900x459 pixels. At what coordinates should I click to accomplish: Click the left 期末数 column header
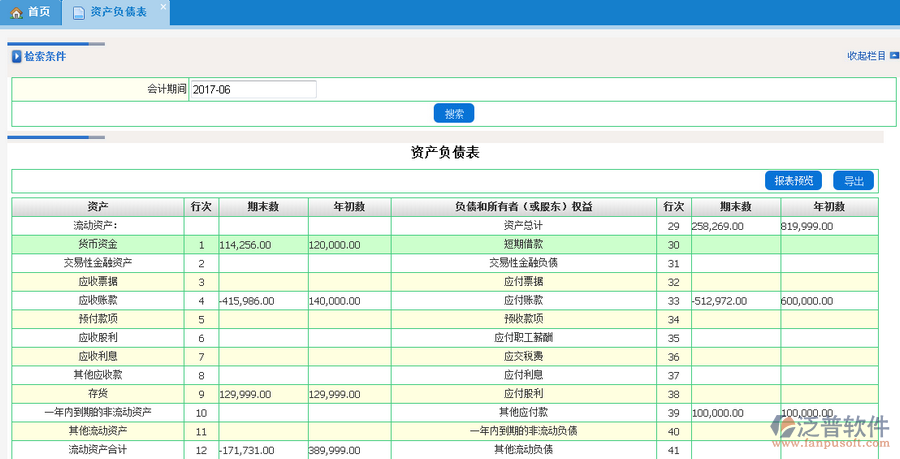[x=263, y=207]
